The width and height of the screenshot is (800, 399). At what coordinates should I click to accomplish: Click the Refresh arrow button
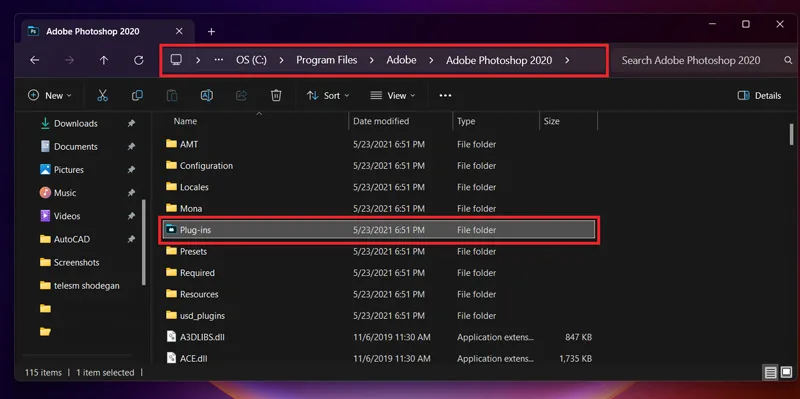click(138, 60)
